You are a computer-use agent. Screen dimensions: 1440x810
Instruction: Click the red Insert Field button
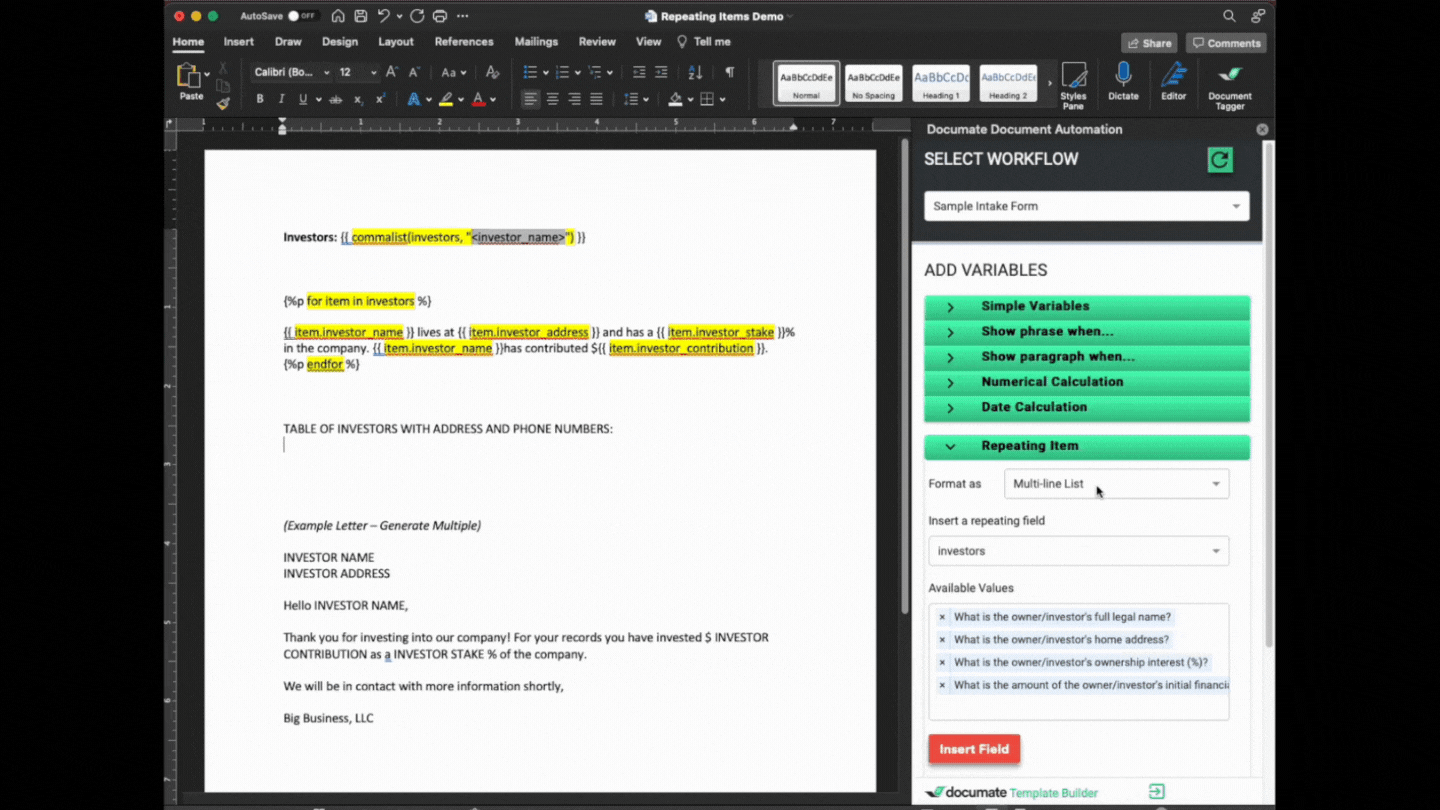(974, 749)
